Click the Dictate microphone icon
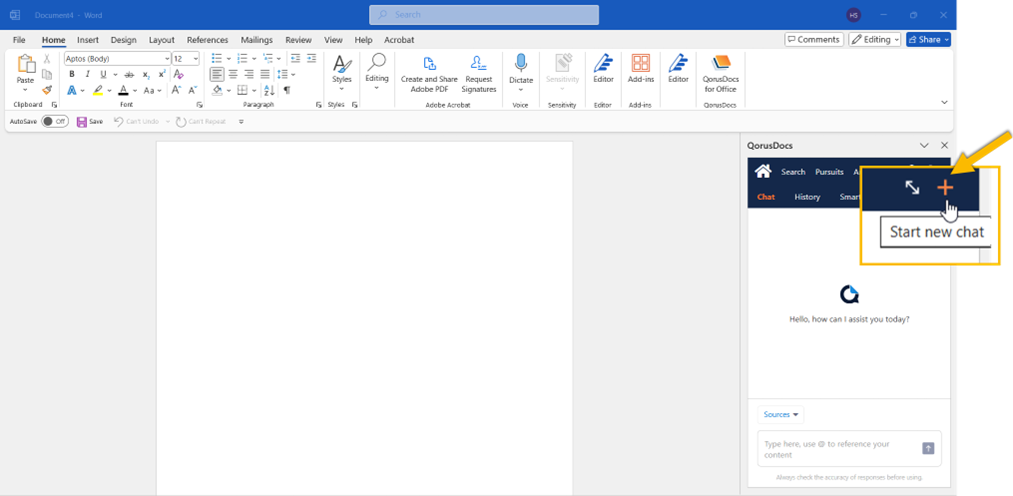Image resolution: width=1013 pixels, height=496 pixels. coord(521,66)
